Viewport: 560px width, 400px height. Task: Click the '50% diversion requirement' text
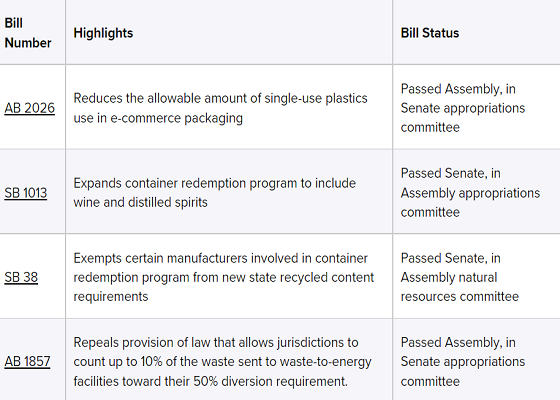(x=270, y=381)
